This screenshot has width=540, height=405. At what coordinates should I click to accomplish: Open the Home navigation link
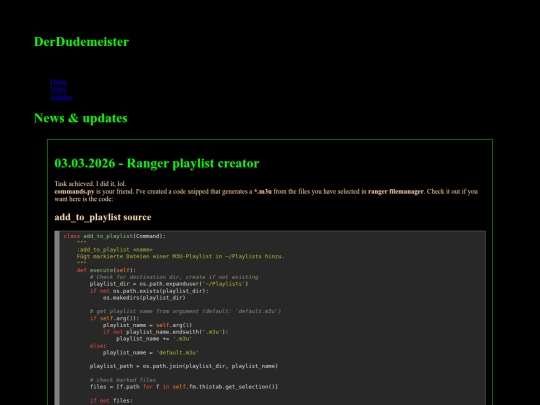pos(58,82)
